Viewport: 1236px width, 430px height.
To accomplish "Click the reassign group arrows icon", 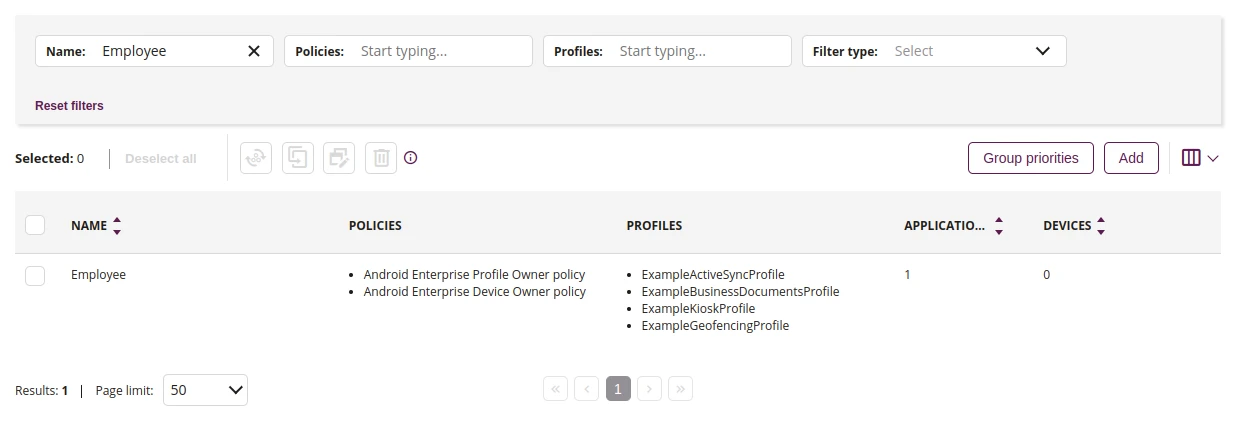I will point(257,158).
